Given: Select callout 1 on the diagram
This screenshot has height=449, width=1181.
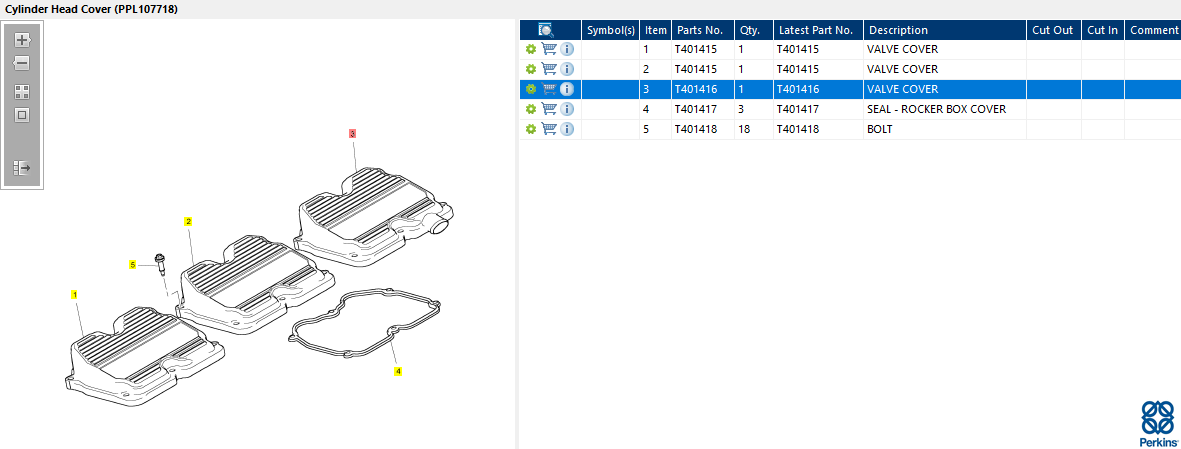Looking at the screenshot, I should pyautogui.click(x=75, y=295).
